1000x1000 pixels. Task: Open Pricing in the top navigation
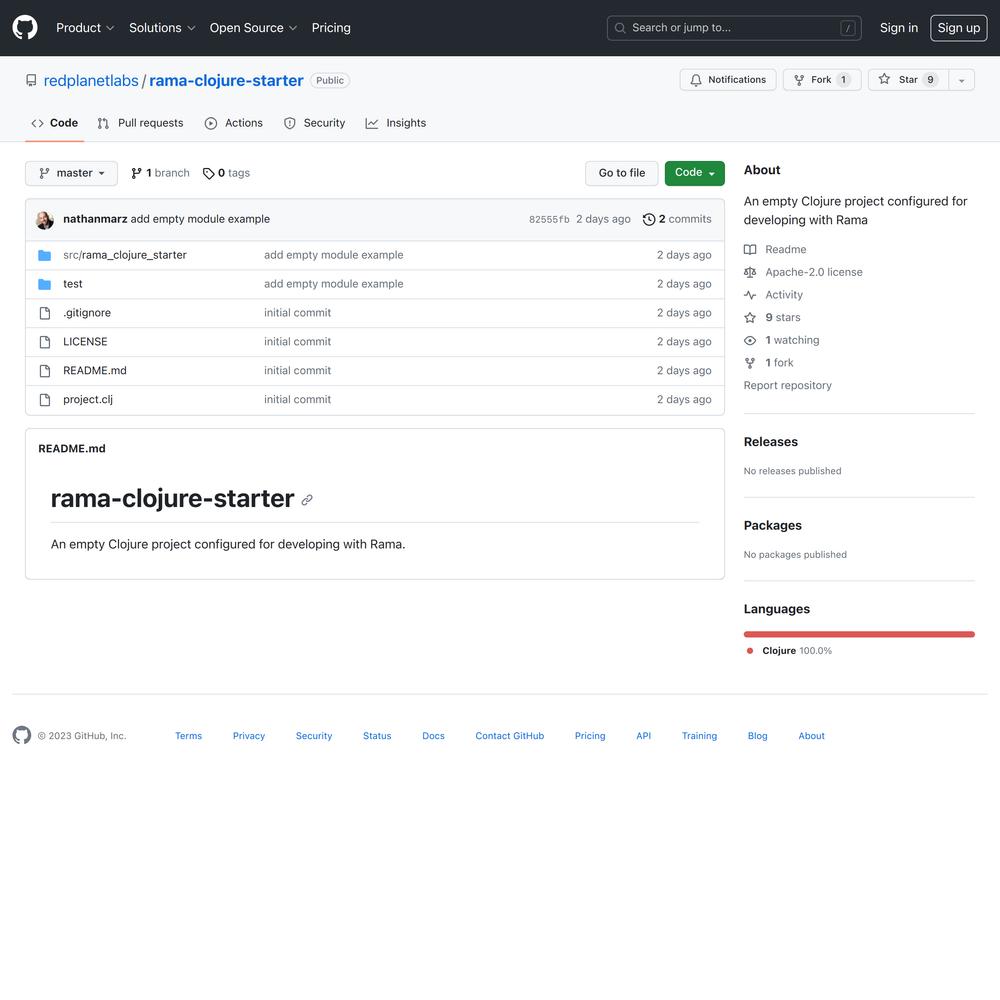[x=331, y=28]
